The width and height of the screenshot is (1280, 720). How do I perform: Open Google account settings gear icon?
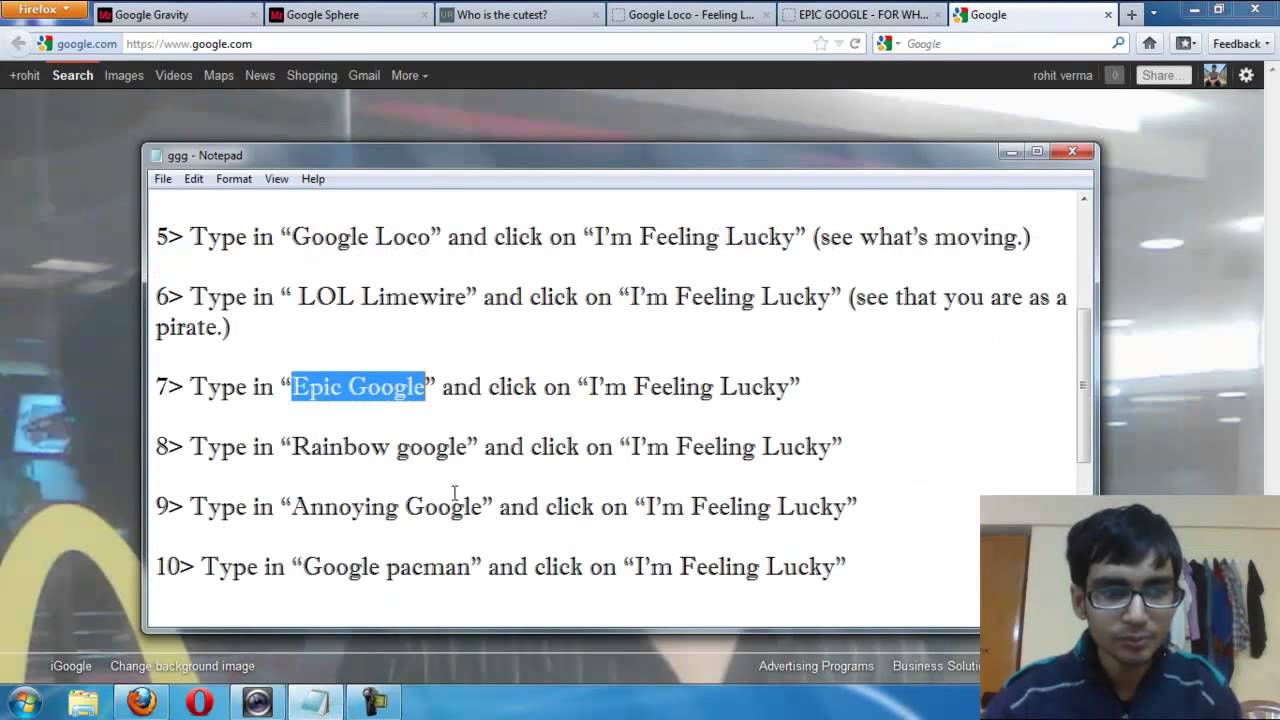[x=1246, y=75]
